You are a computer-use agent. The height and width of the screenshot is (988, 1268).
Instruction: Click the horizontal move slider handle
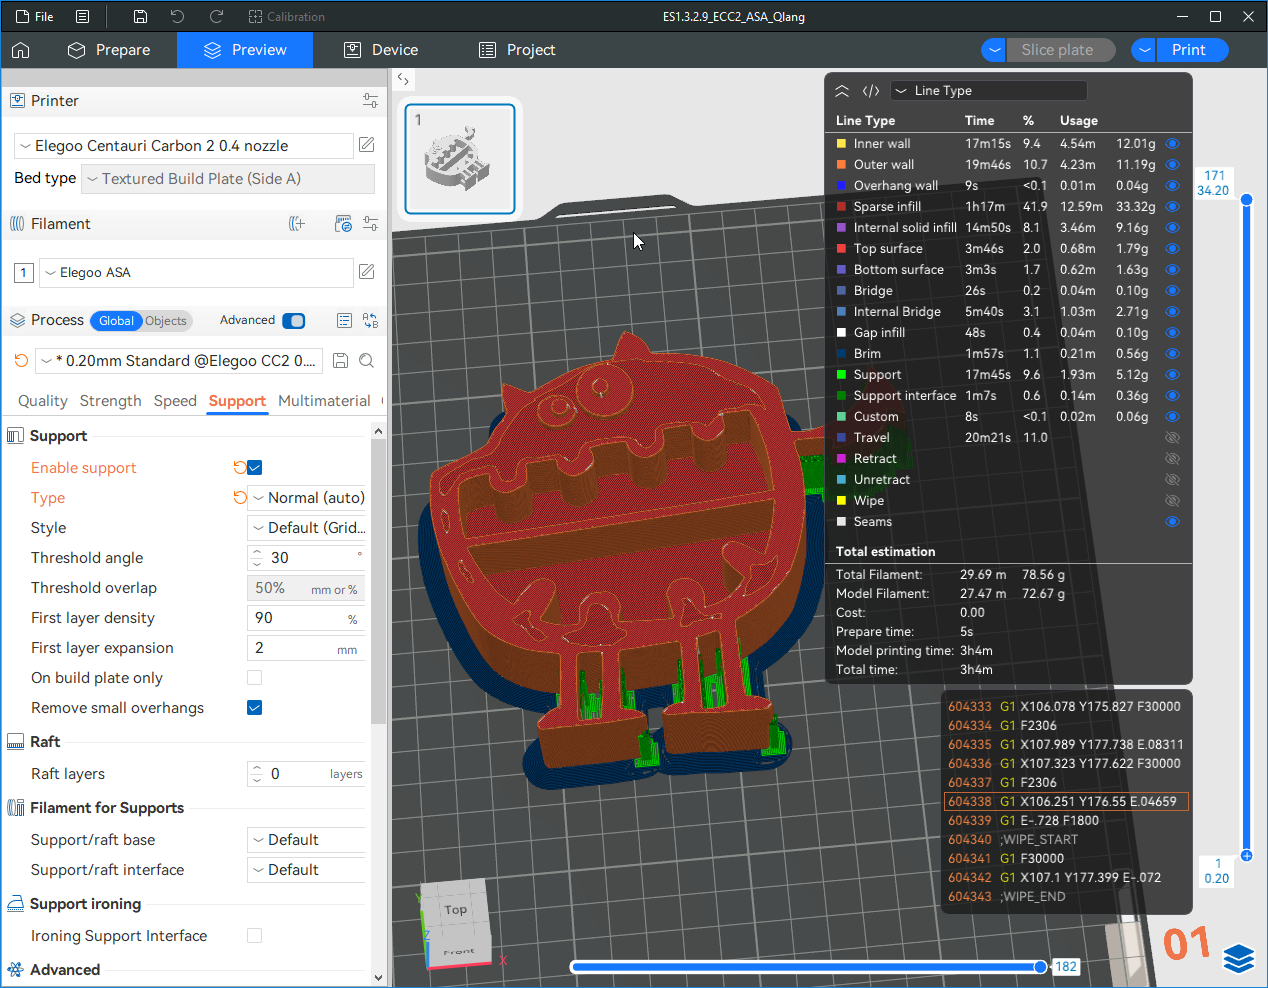(1040, 967)
